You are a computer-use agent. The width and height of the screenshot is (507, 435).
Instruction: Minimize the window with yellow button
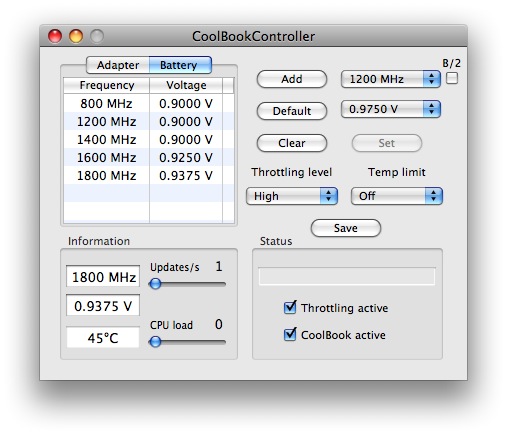point(76,36)
